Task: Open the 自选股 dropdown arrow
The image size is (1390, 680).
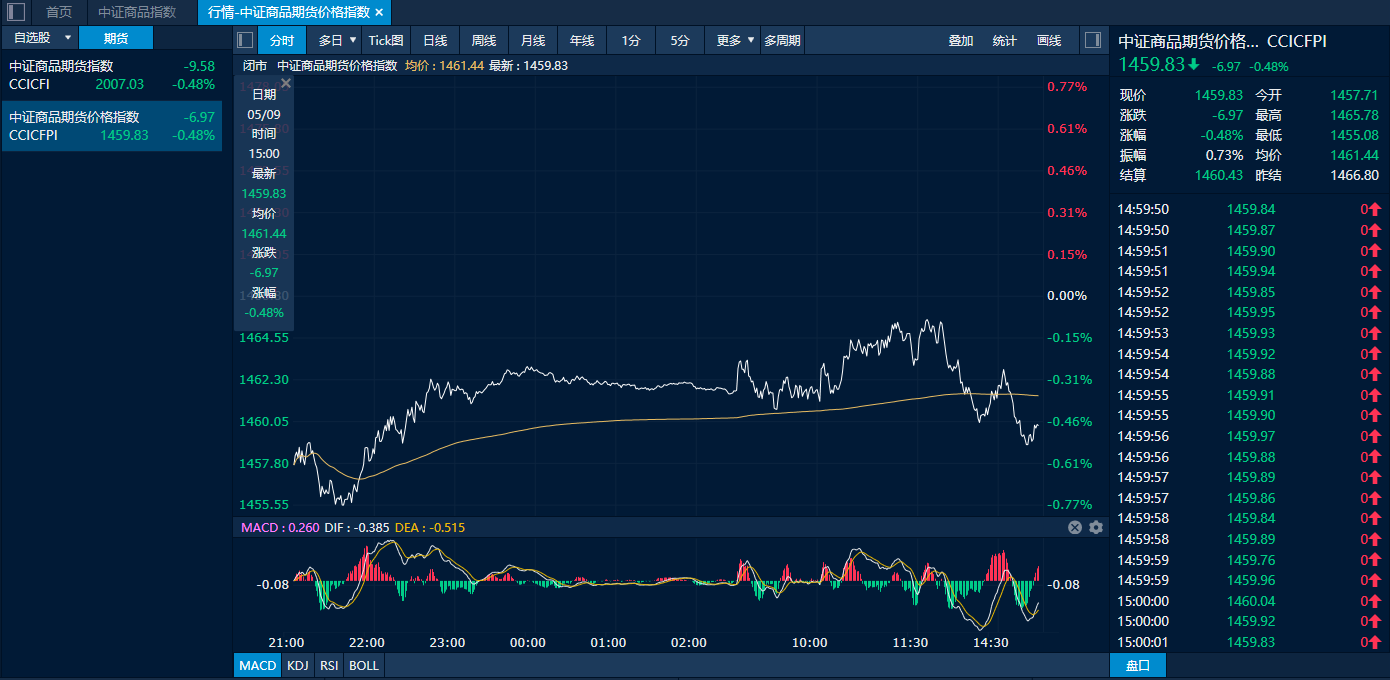Action: pos(68,38)
